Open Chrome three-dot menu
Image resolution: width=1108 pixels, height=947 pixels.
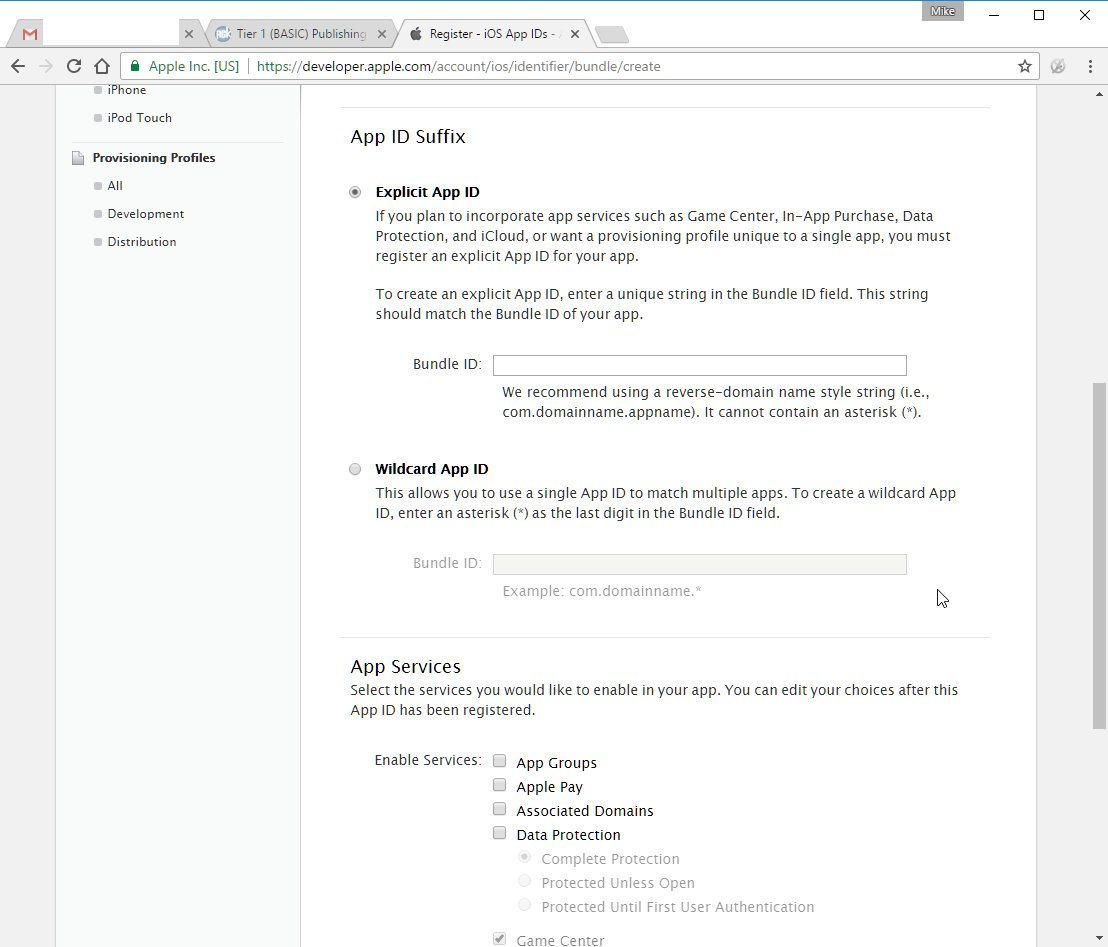pos(1090,66)
